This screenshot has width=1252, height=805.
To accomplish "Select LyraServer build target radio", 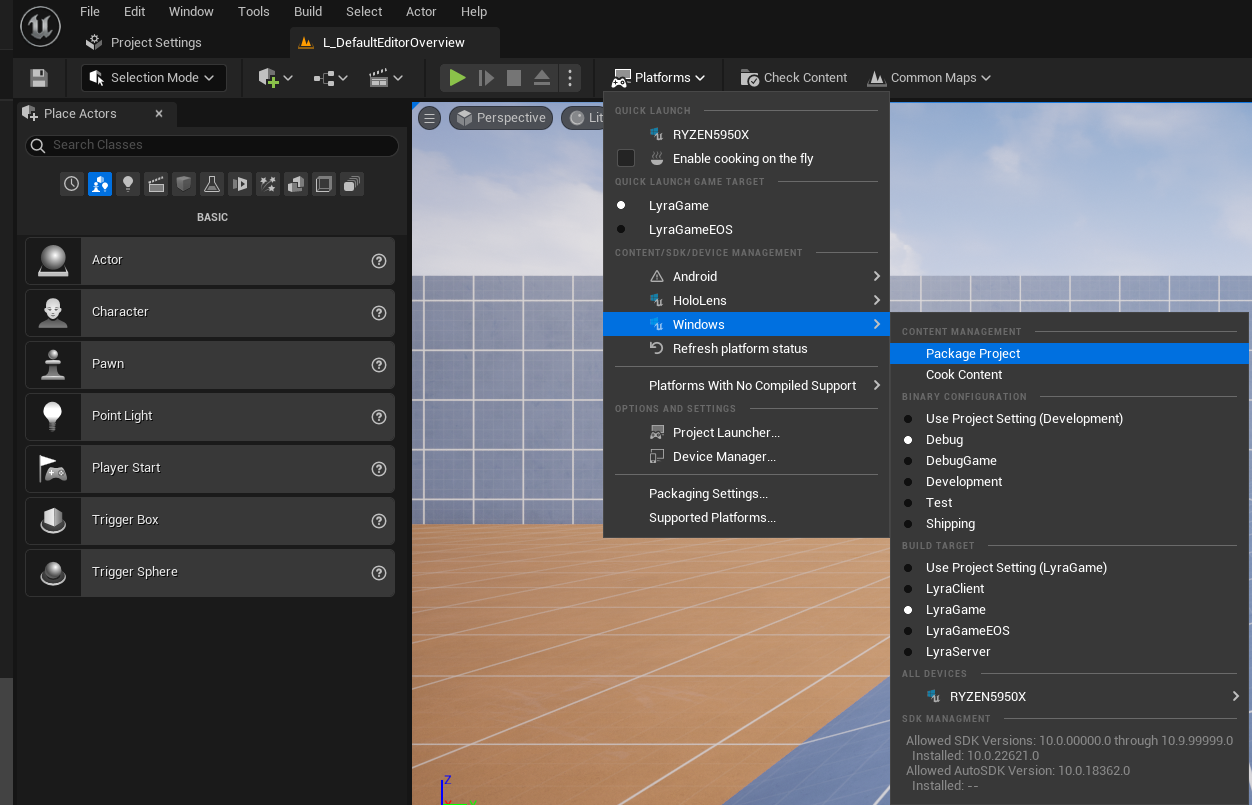I will click(x=908, y=652).
